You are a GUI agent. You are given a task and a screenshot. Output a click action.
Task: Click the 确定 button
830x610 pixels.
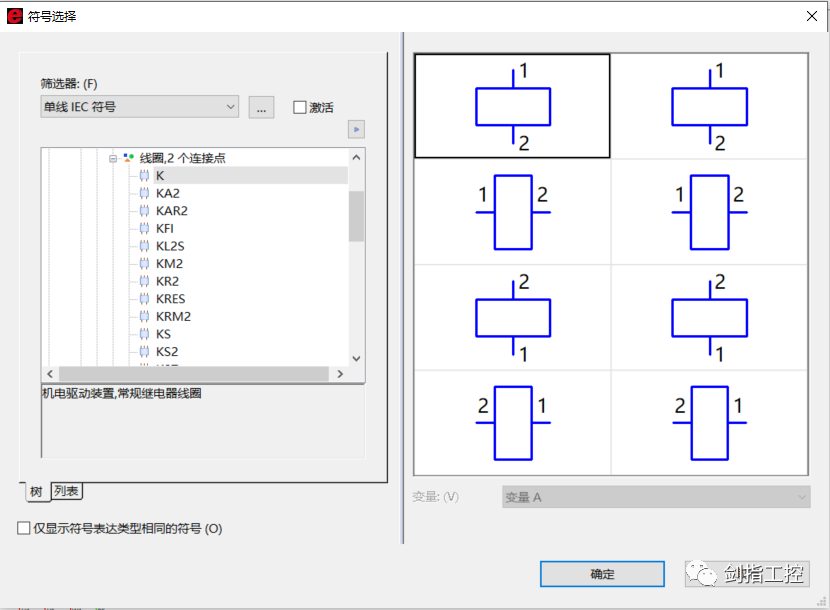point(601,573)
